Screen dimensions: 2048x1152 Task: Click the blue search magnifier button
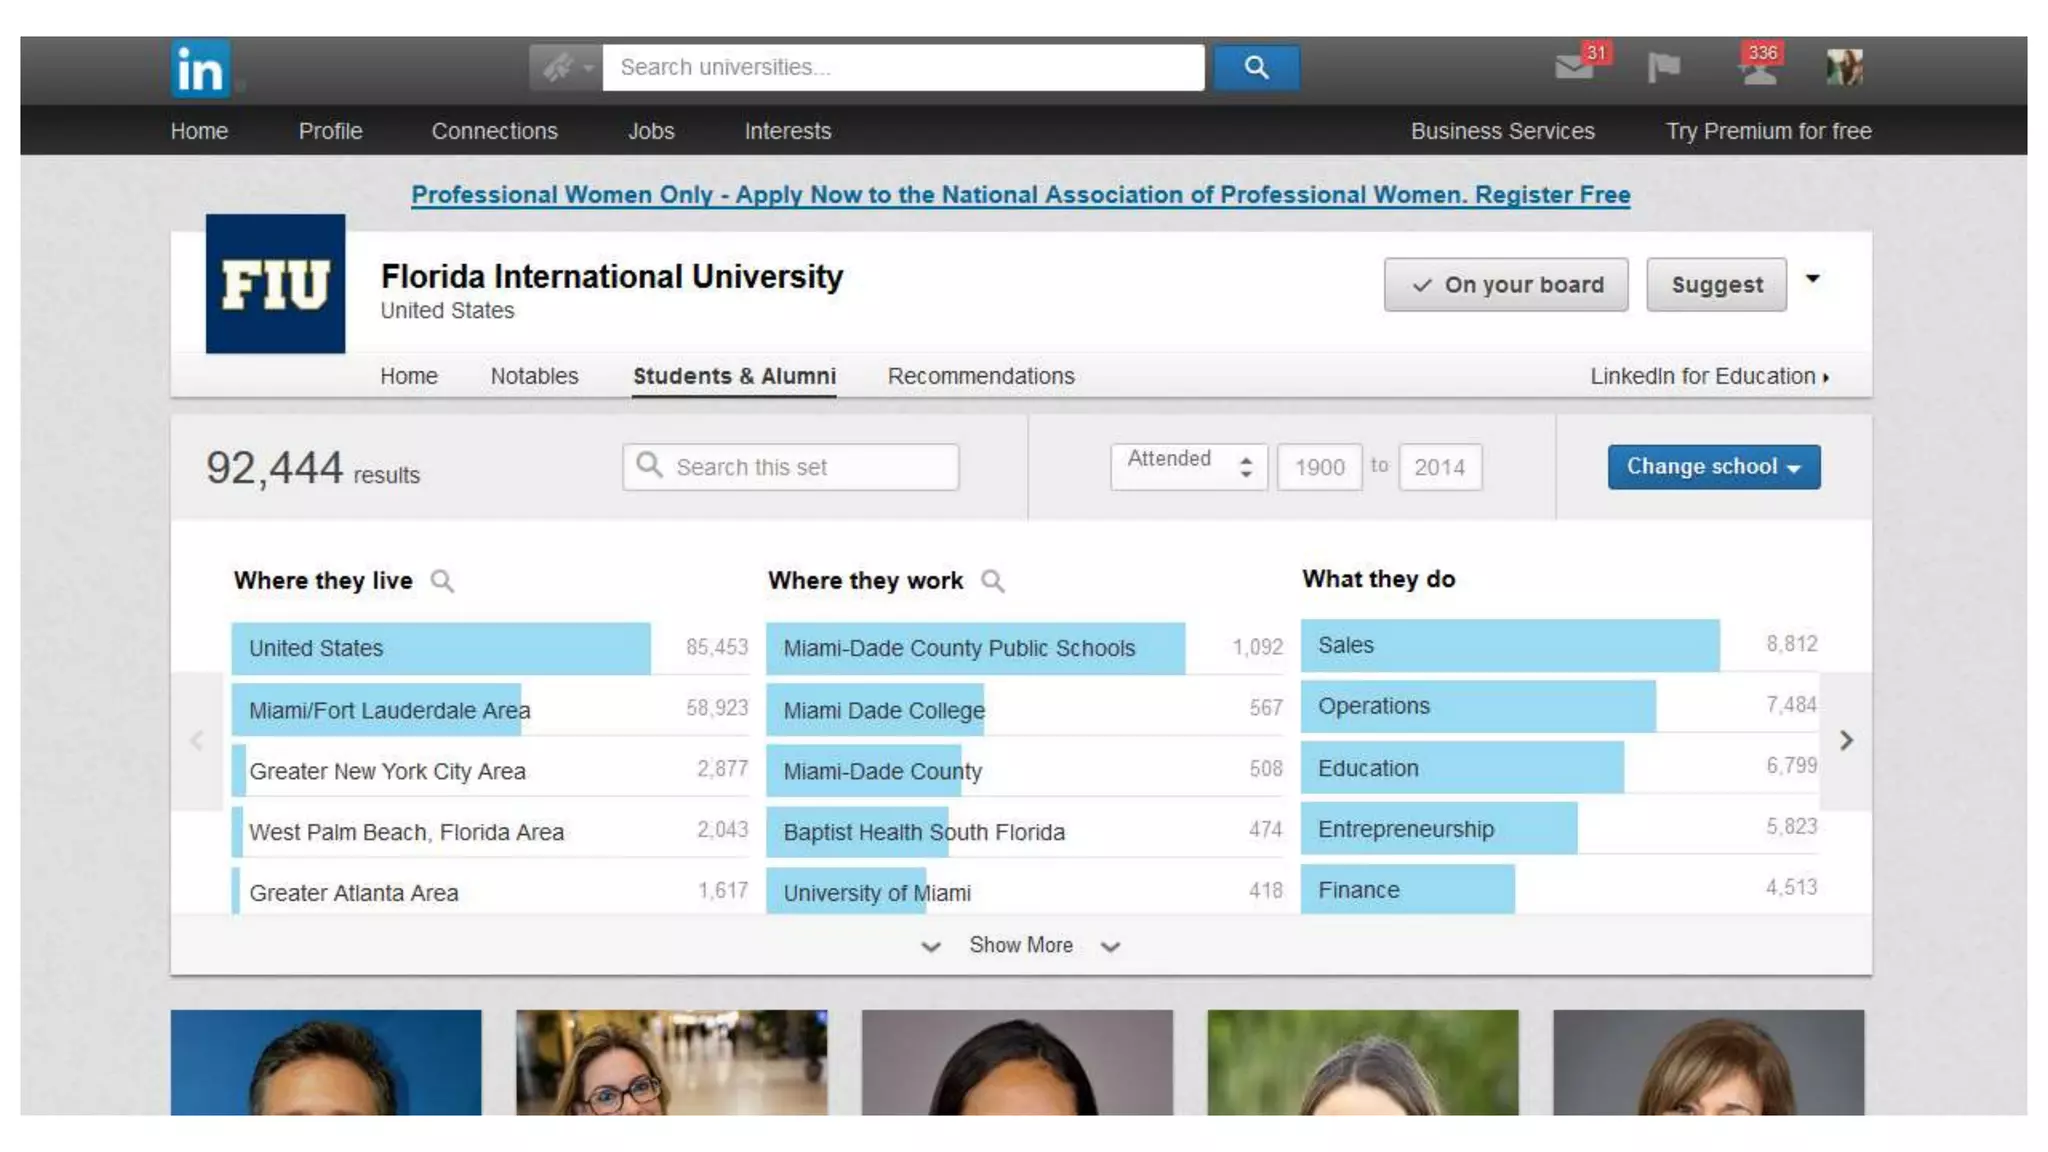[1256, 67]
